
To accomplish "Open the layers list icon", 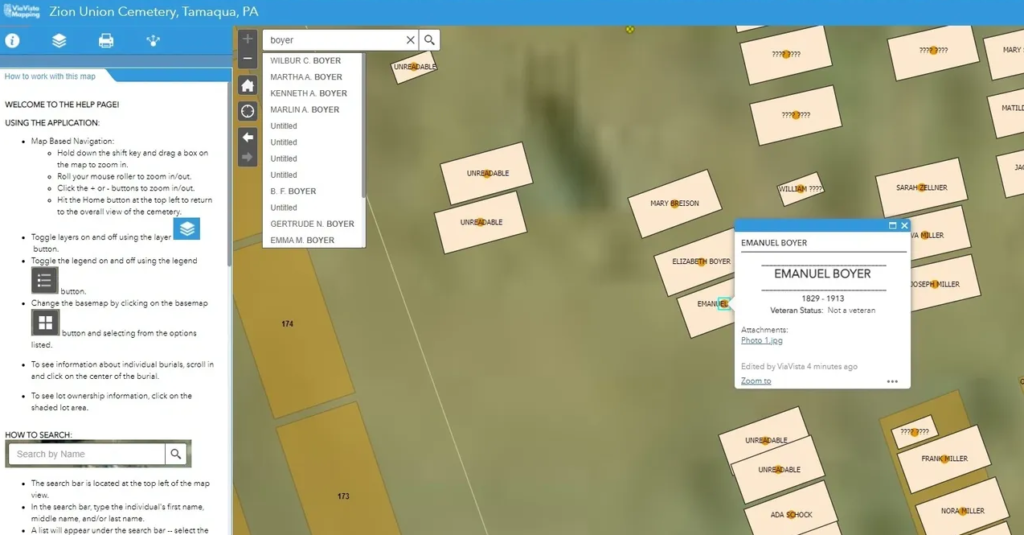I will (59, 41).
